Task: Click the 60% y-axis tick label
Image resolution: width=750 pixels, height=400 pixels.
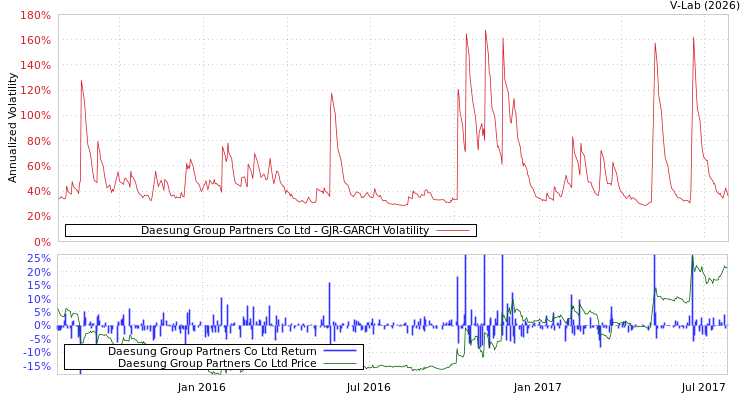Action: coord(38,166)
